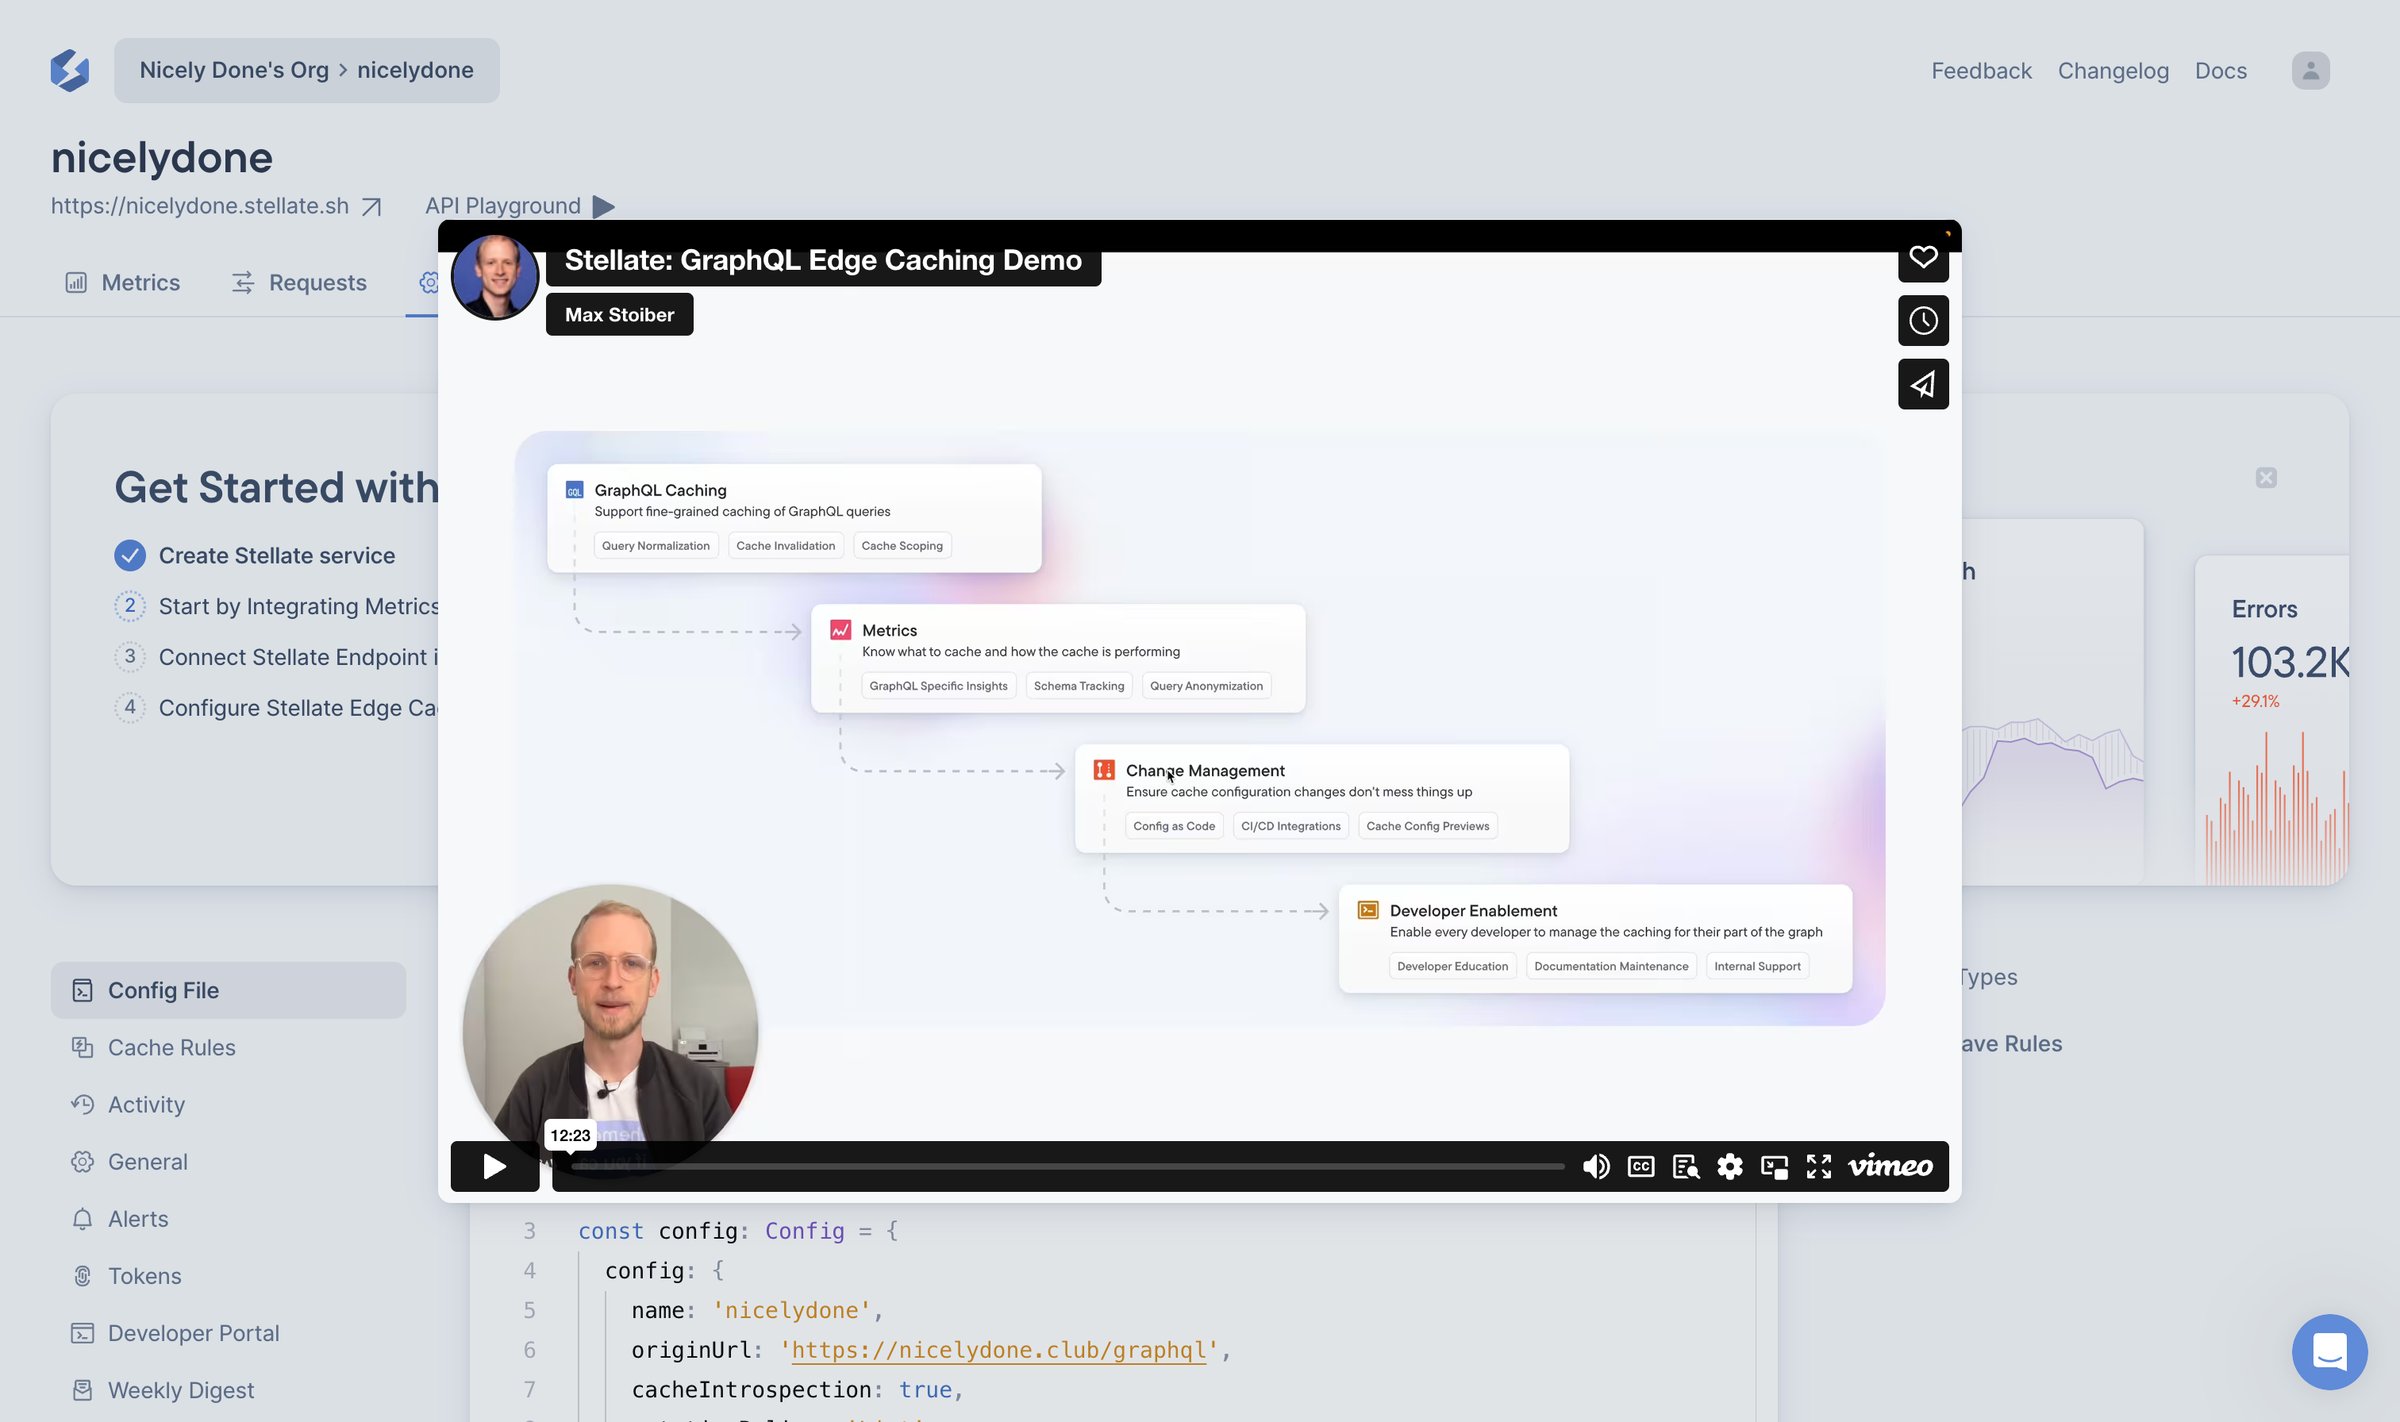The width and height of the screenshot is (2400, 1422).
Task: Toggle picture-in-picture mode
Action: 1774,1166
